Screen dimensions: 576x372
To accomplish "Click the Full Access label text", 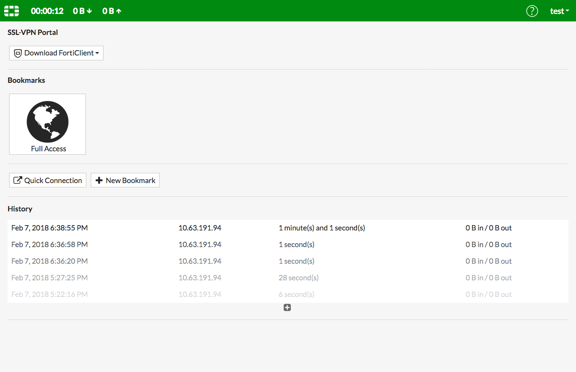I will [x=48, y=149].
